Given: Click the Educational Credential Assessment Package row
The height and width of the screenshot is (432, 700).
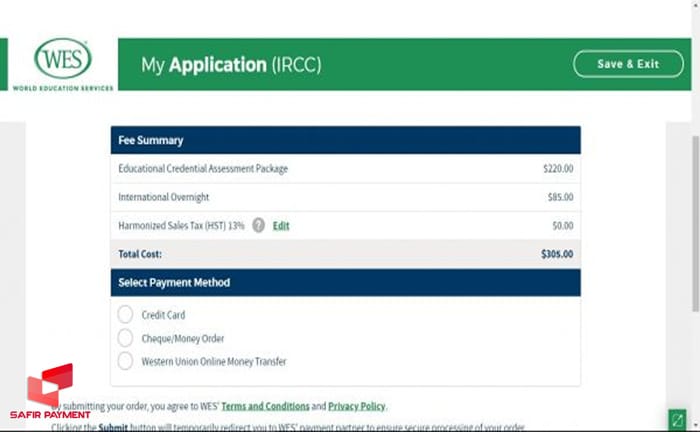Looking at the screenshot, I should click(x=203, y=169).
